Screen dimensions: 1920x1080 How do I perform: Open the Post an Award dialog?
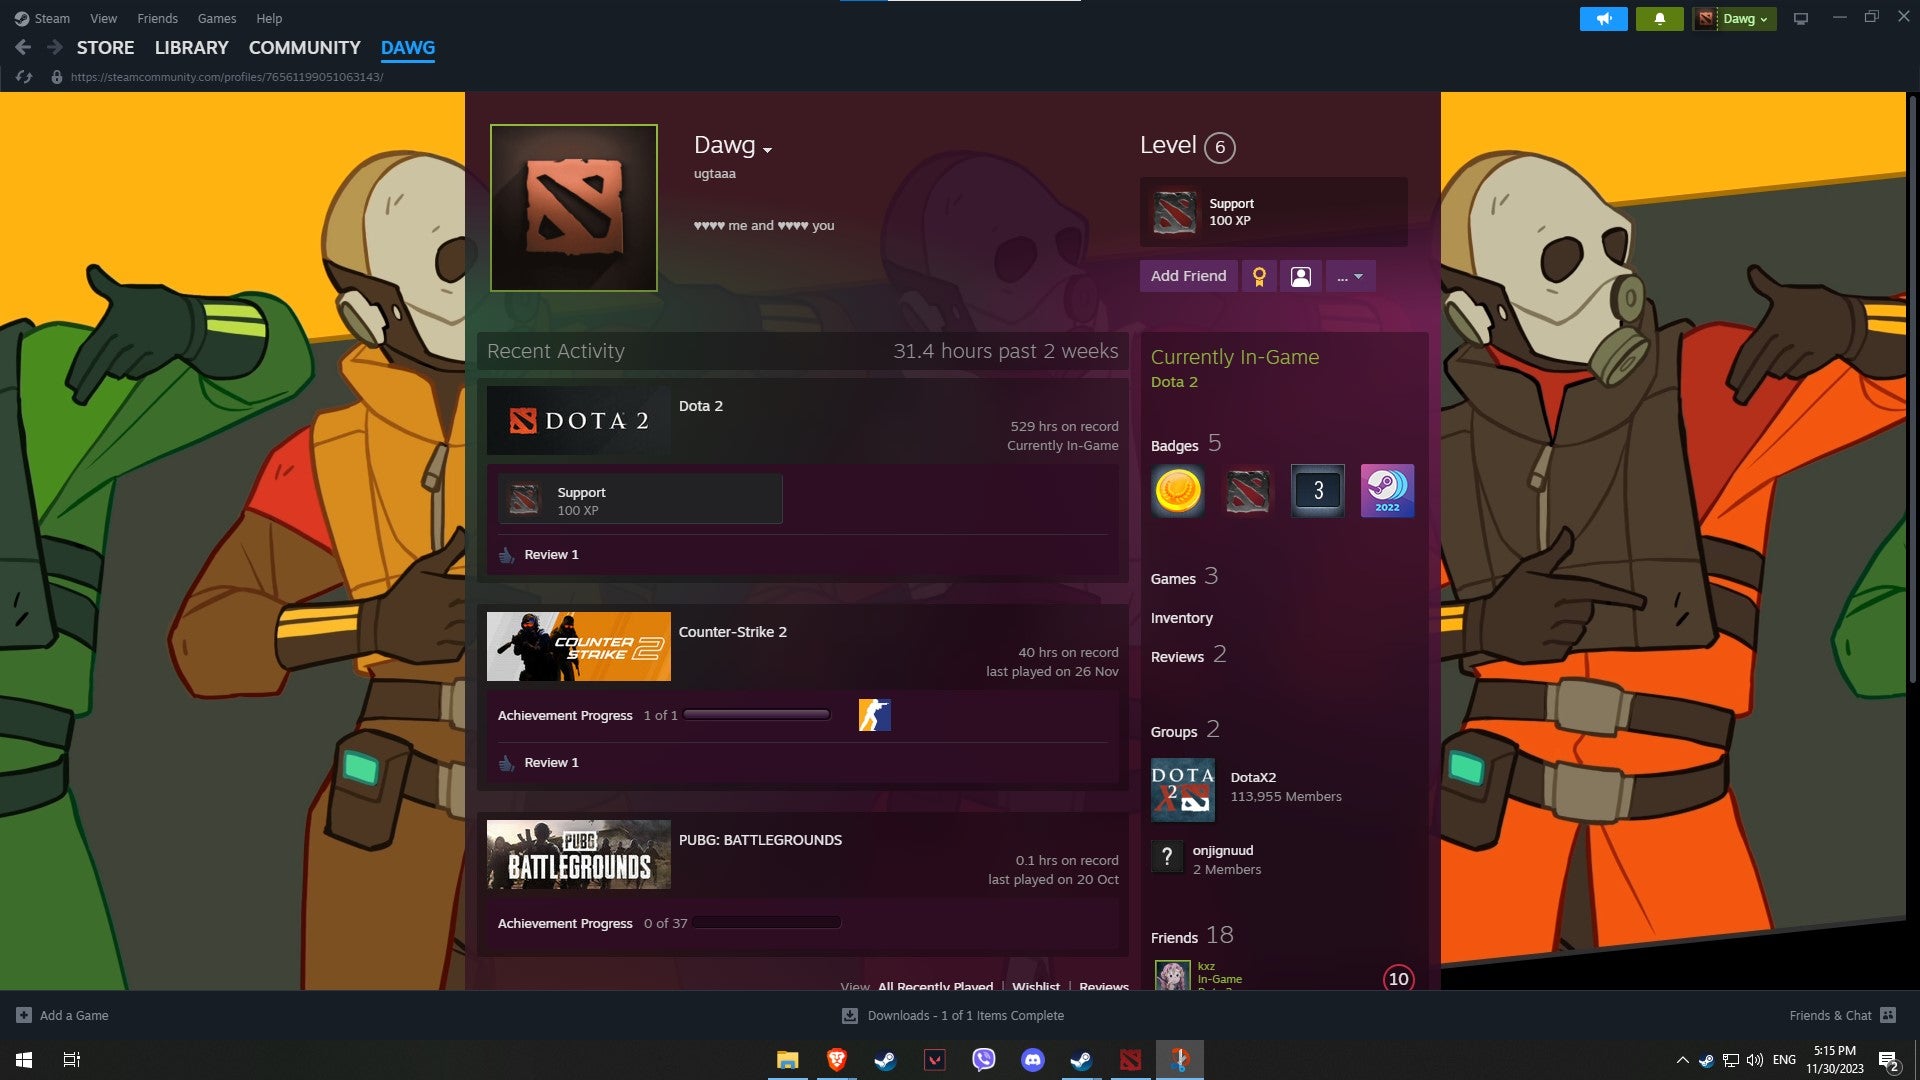click(x=1259, y=276)
